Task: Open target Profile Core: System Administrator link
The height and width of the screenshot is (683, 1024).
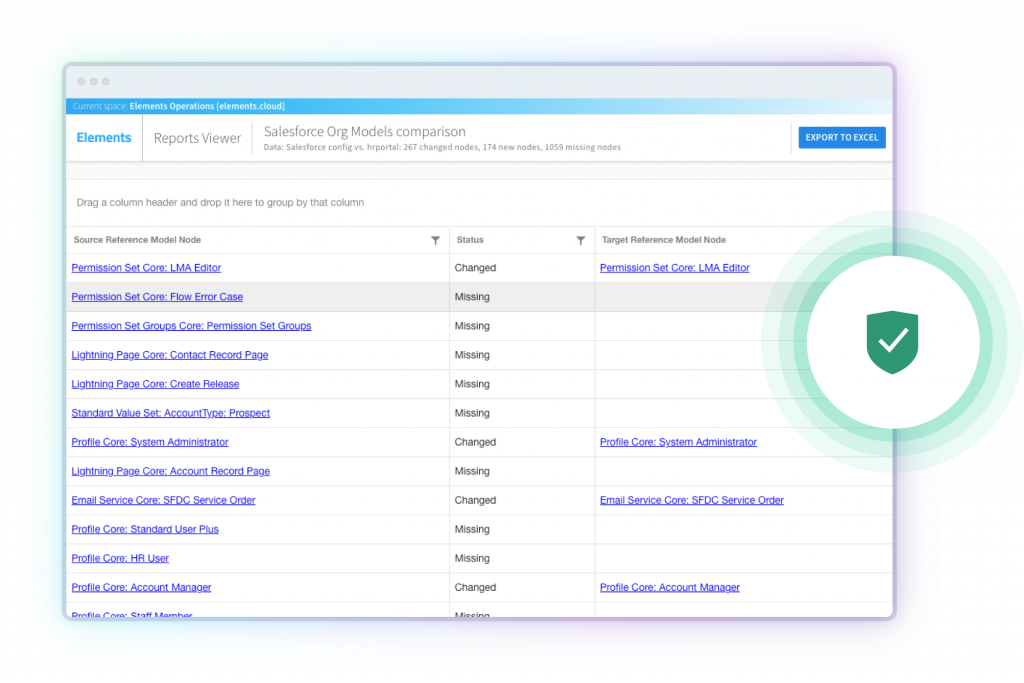Action: coord(678,442)
